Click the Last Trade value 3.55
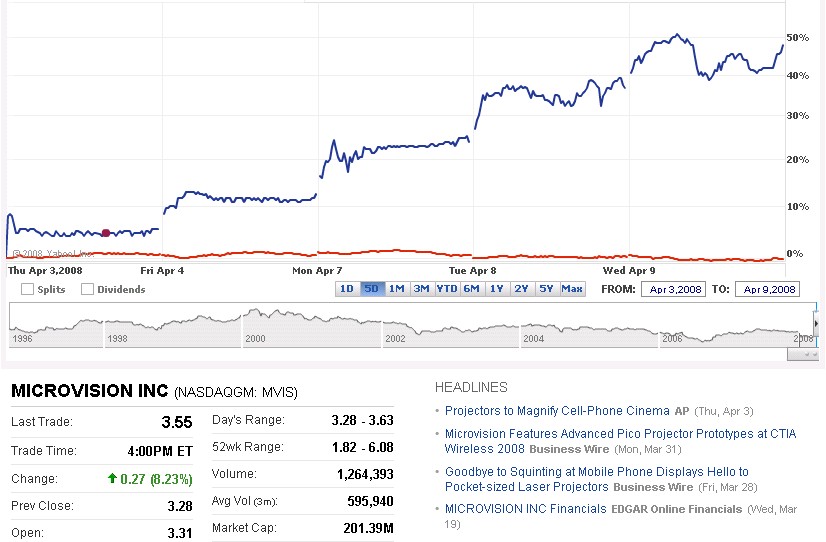 (x=177, y=422)
